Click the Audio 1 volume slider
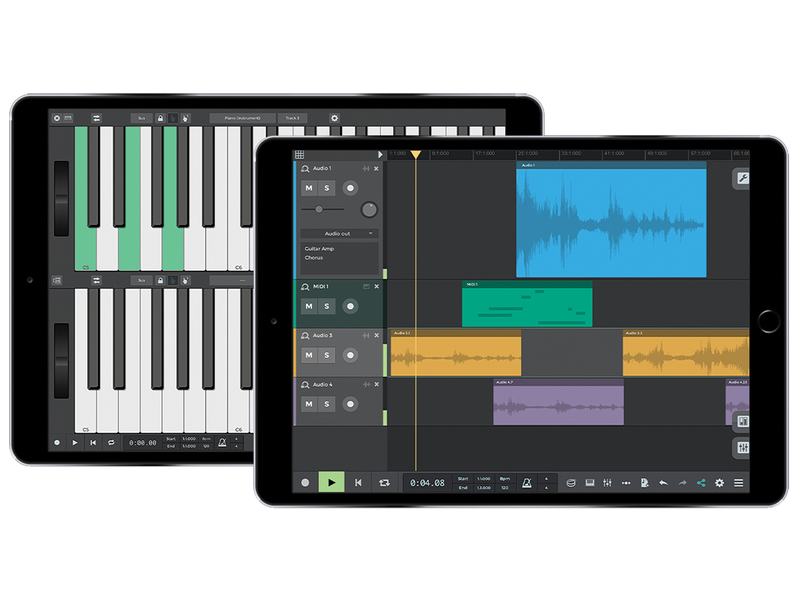Viewport: 800px width, 600px height. pos(319,208)
